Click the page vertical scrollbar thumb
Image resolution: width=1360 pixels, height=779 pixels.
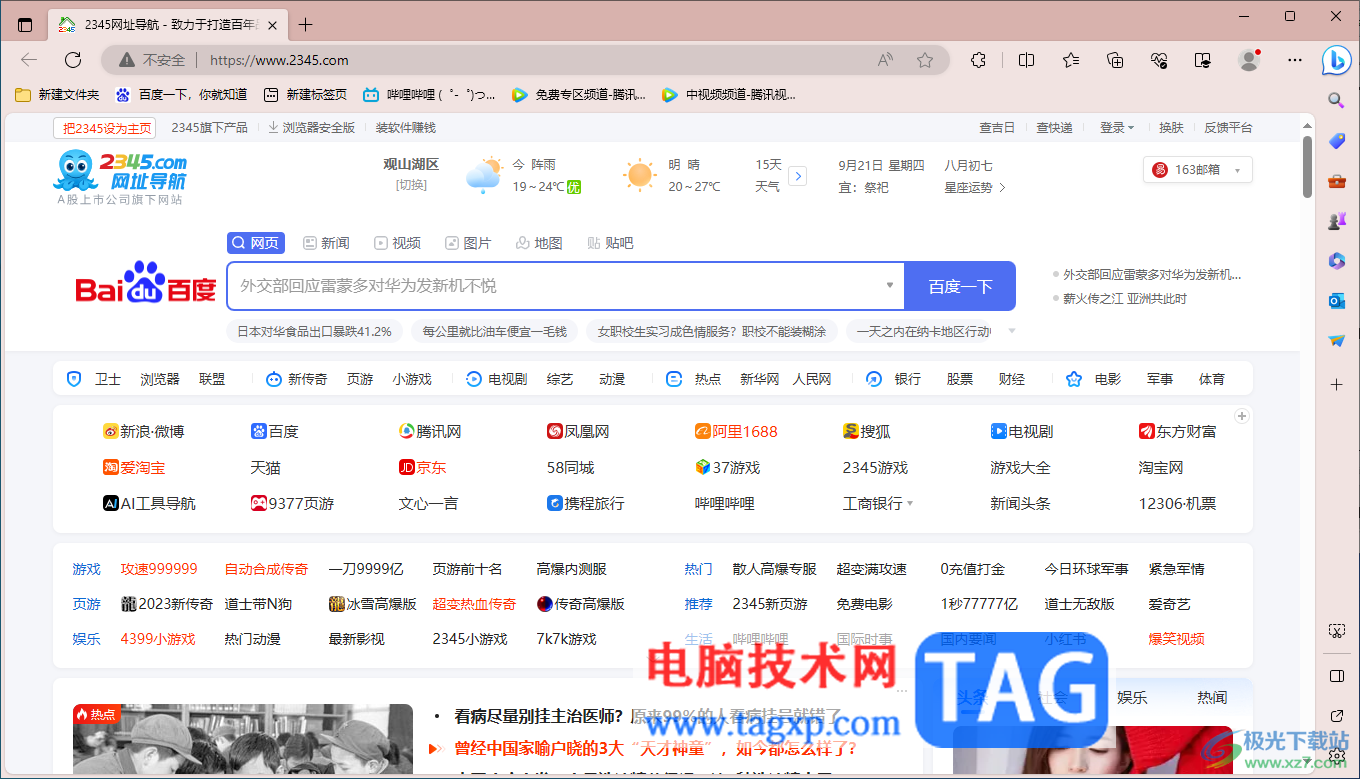(x=1307, y=166)
